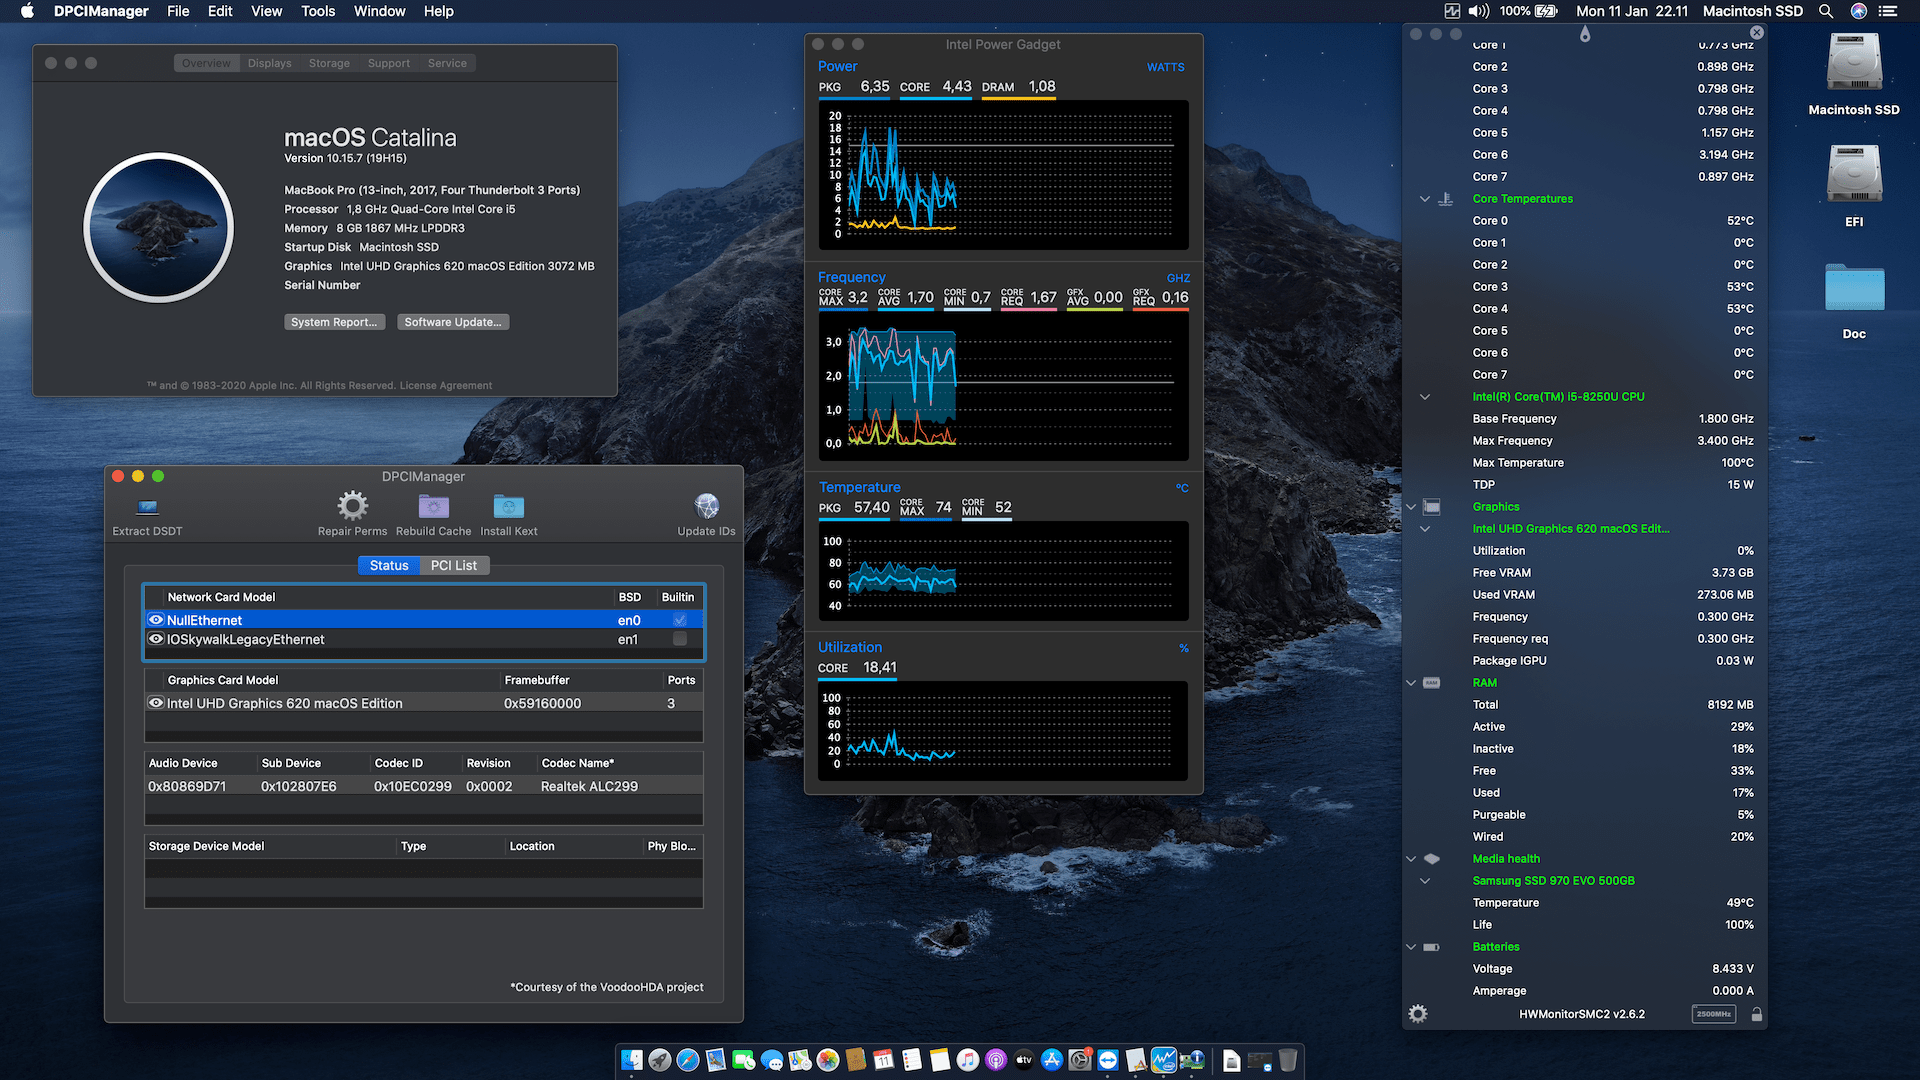Hide the Intel UHD Graphics 620 entry

click(156, 702)
